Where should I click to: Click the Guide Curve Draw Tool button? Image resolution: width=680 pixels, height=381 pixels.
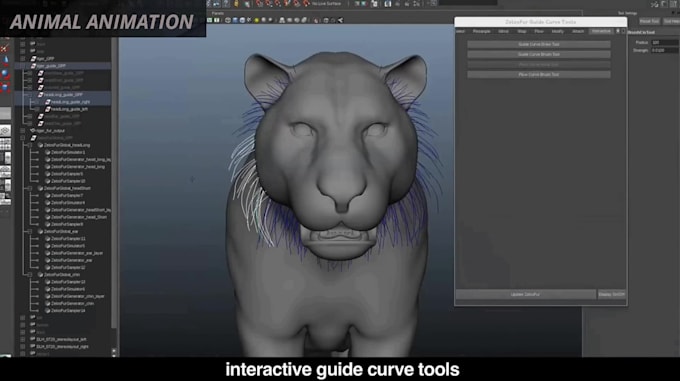(539, 44)
